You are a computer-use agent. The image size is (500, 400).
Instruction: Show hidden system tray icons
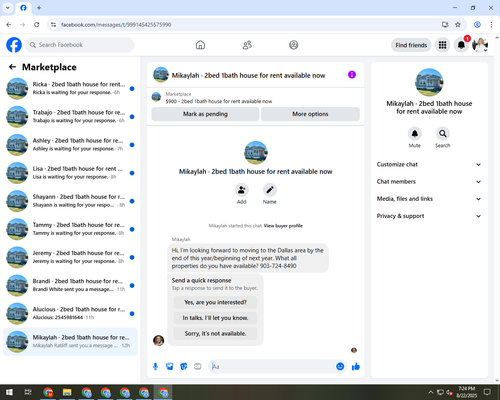click(430, 392)
